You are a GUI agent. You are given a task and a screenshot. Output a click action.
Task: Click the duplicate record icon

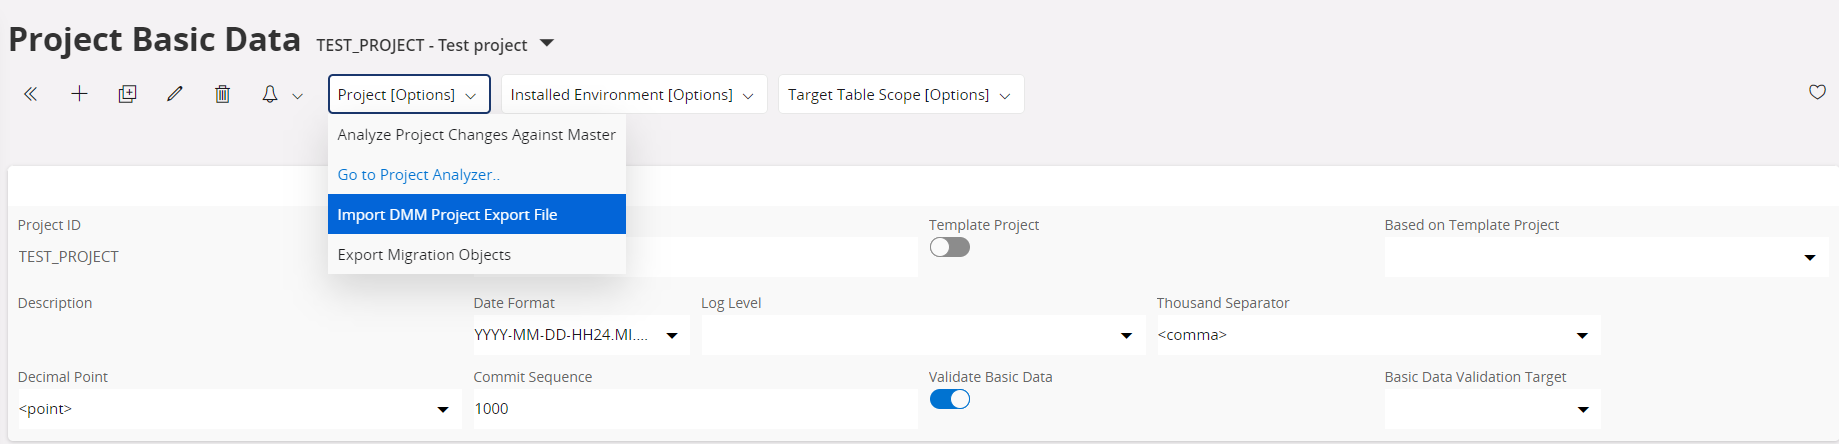127,94
